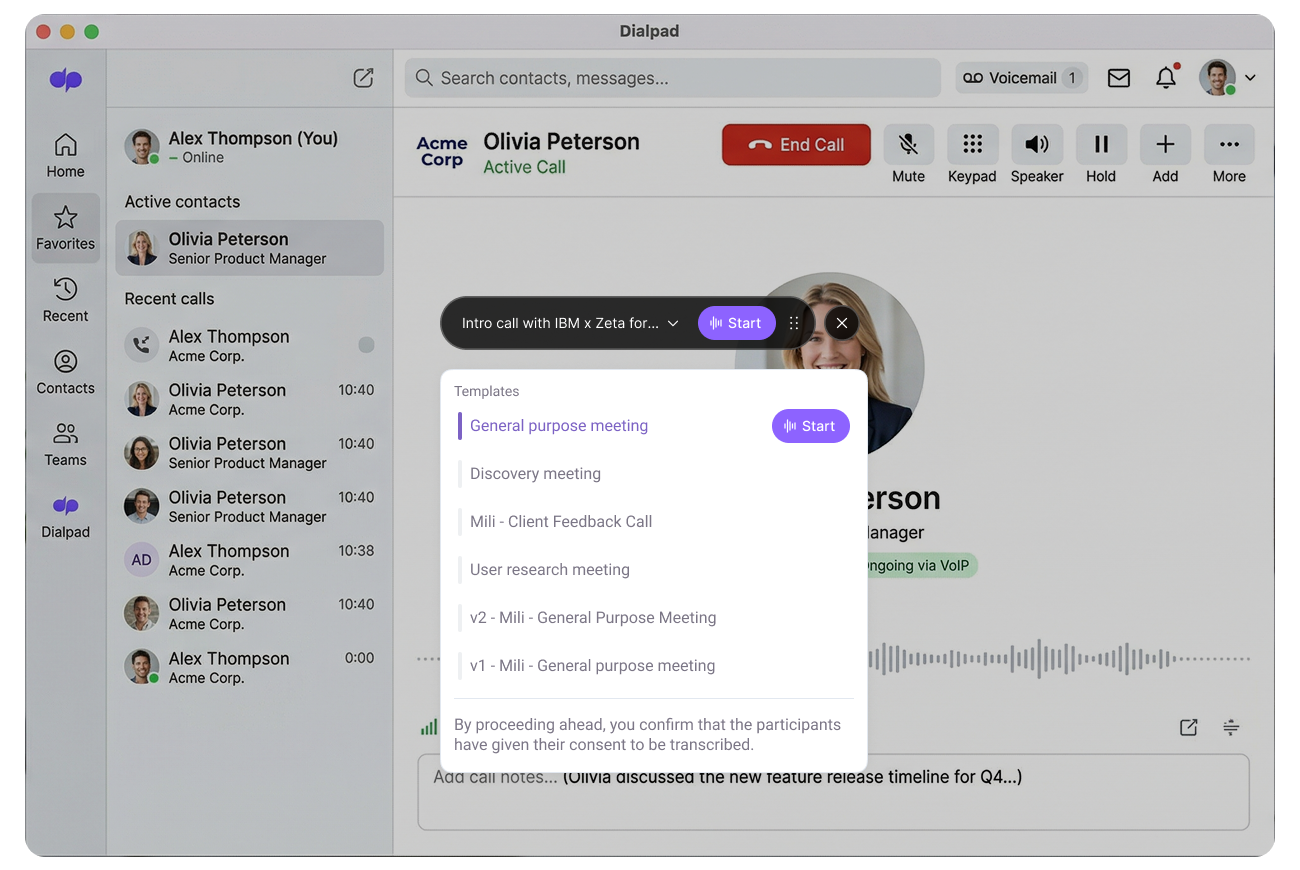1300x870 pixels.
Task: Click the Acme Corp logo in call header
Action: pos(442,152)
